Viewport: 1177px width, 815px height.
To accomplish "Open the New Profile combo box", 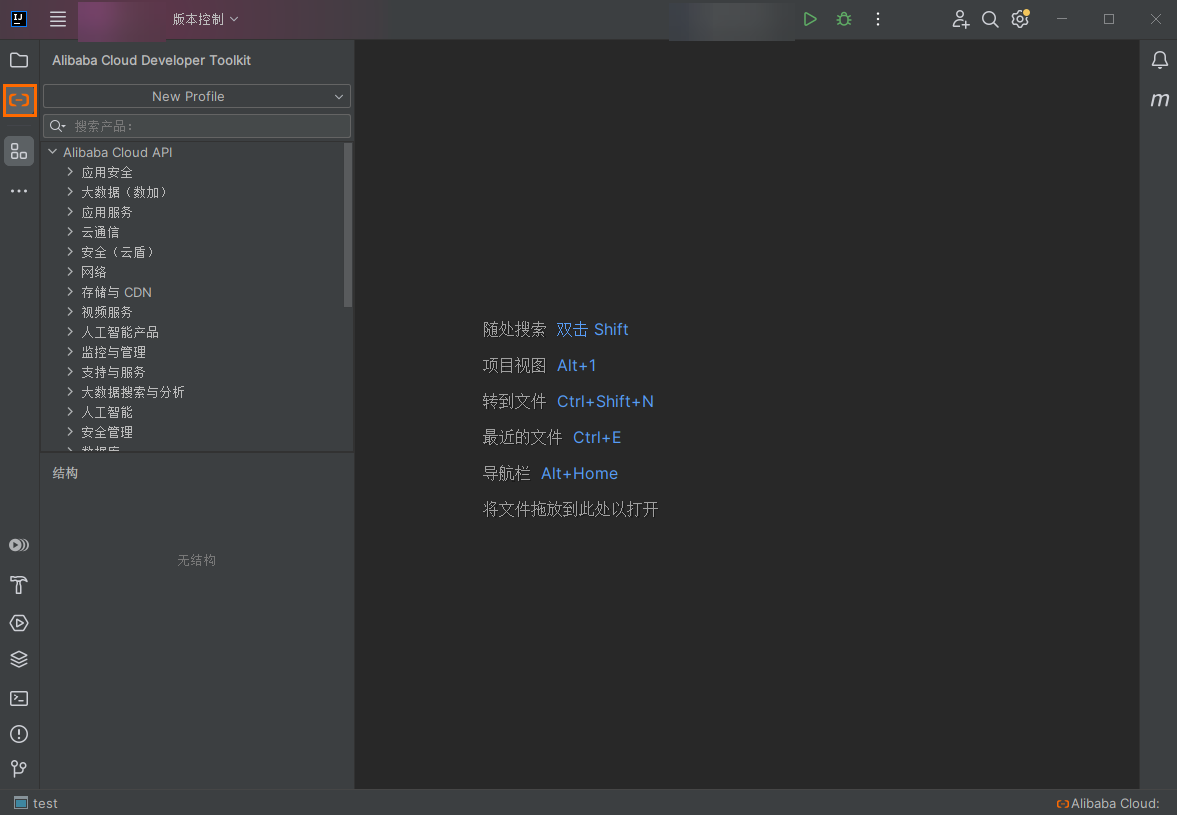I will 197,96.
